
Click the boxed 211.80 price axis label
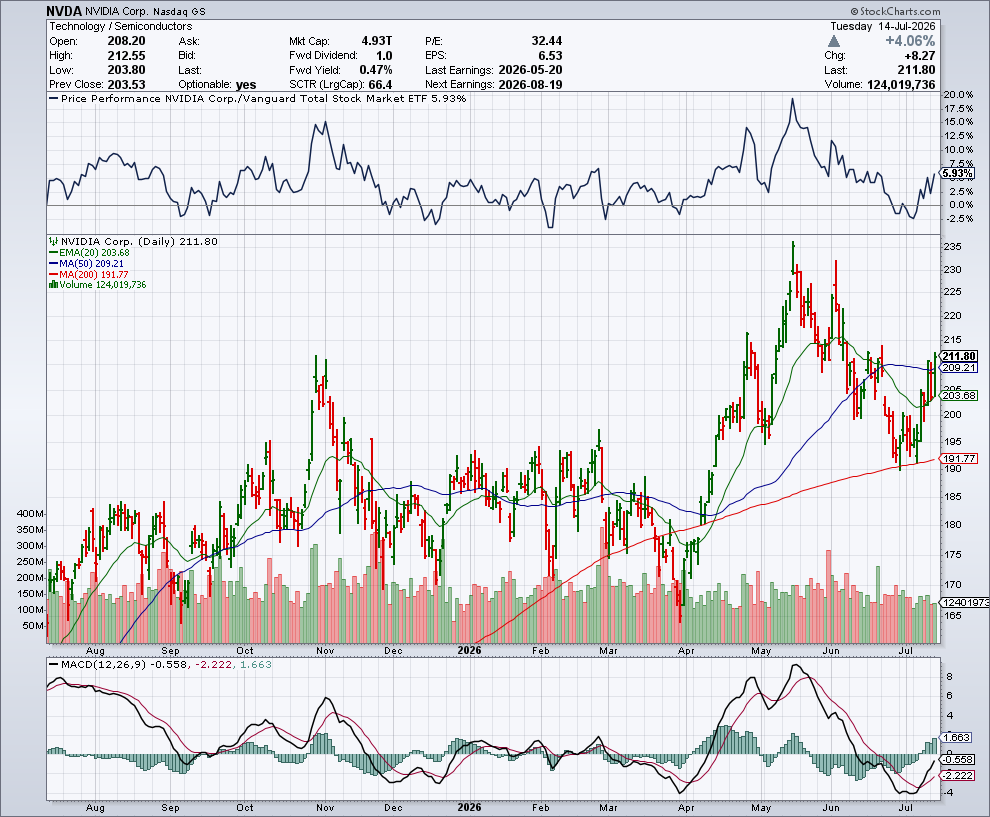point(960,356)
